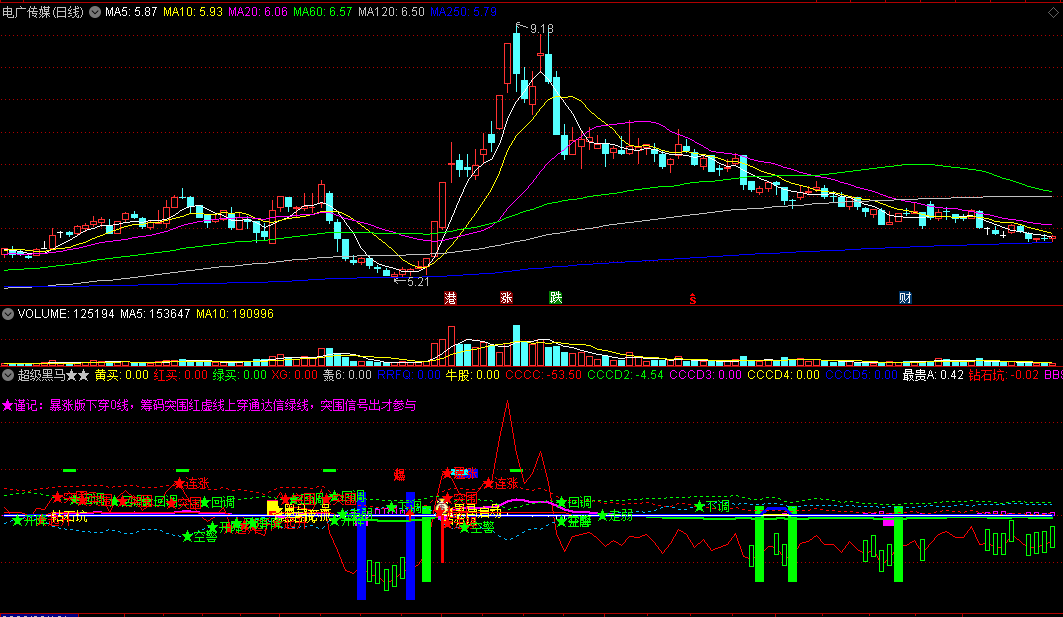Select the MA10: 5.93 indicator label
Viewport: 1063px width, 617px height.
tap(193, 12)
